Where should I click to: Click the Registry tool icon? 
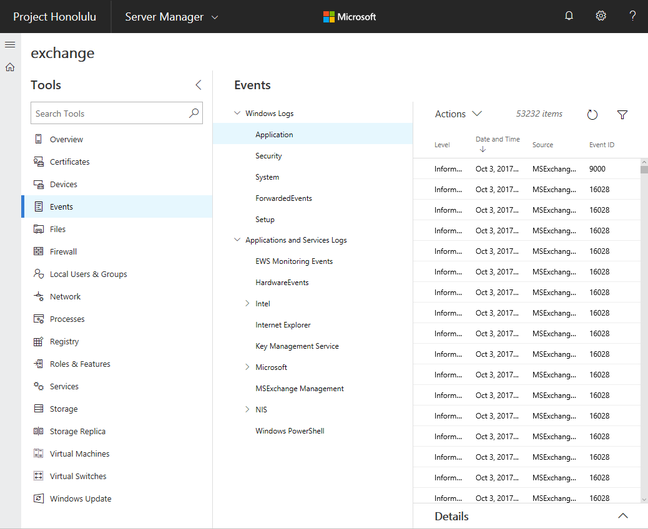(38, 341)
